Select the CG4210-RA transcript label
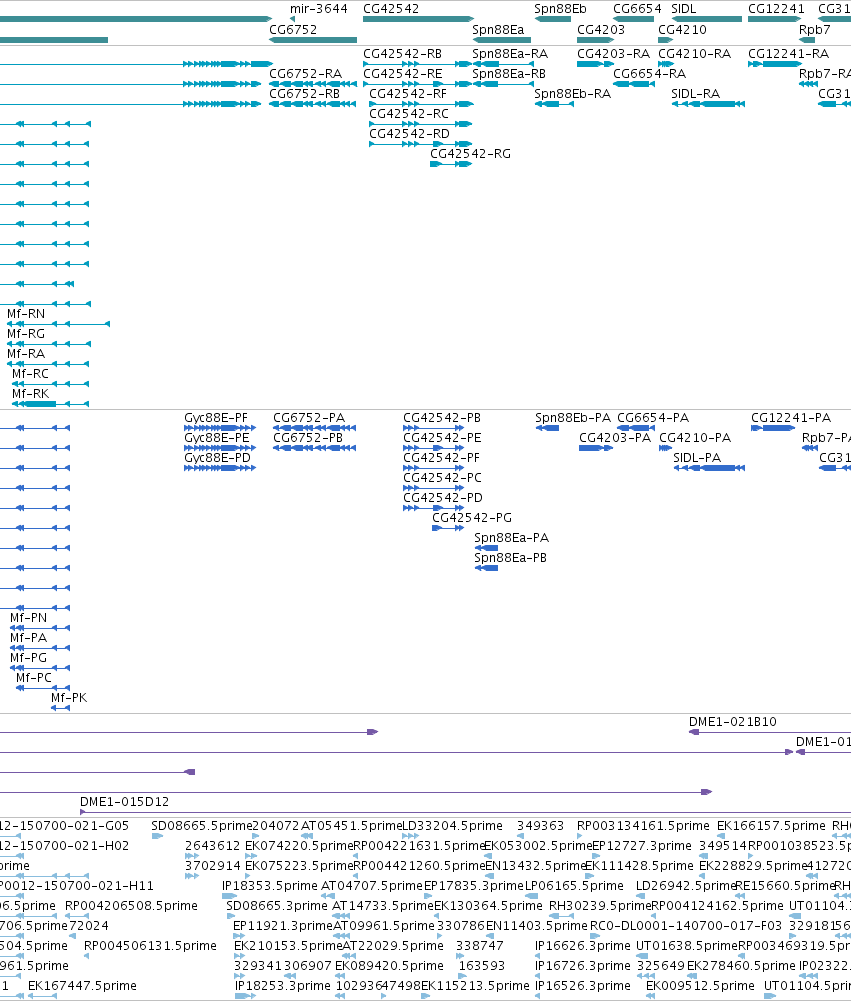851x1001 pixels. (x=694, y=54)
